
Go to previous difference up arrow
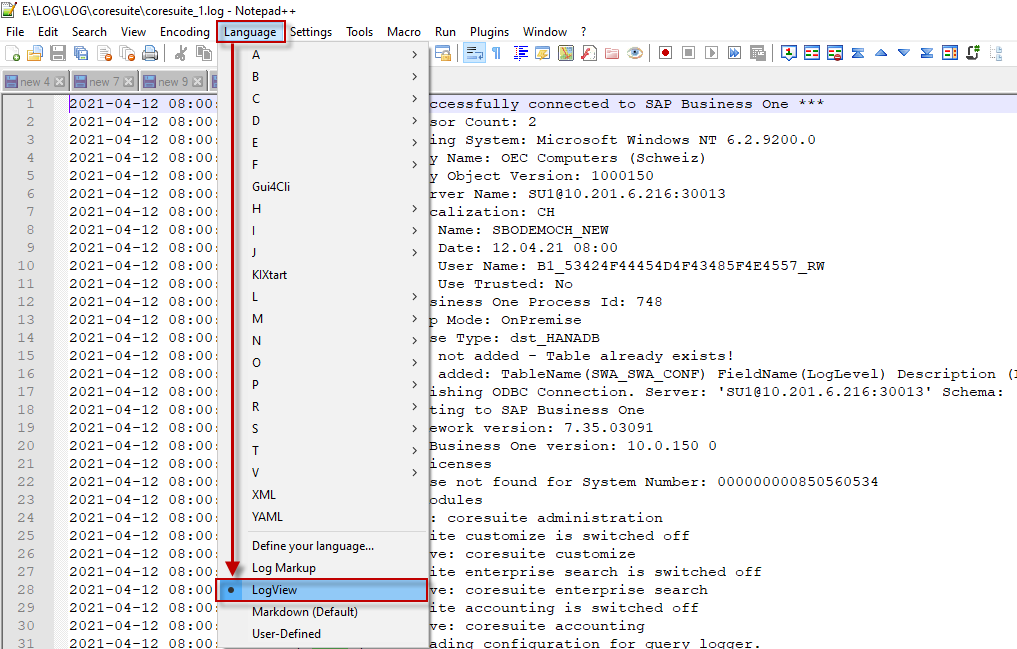click(x=881, y=53)
